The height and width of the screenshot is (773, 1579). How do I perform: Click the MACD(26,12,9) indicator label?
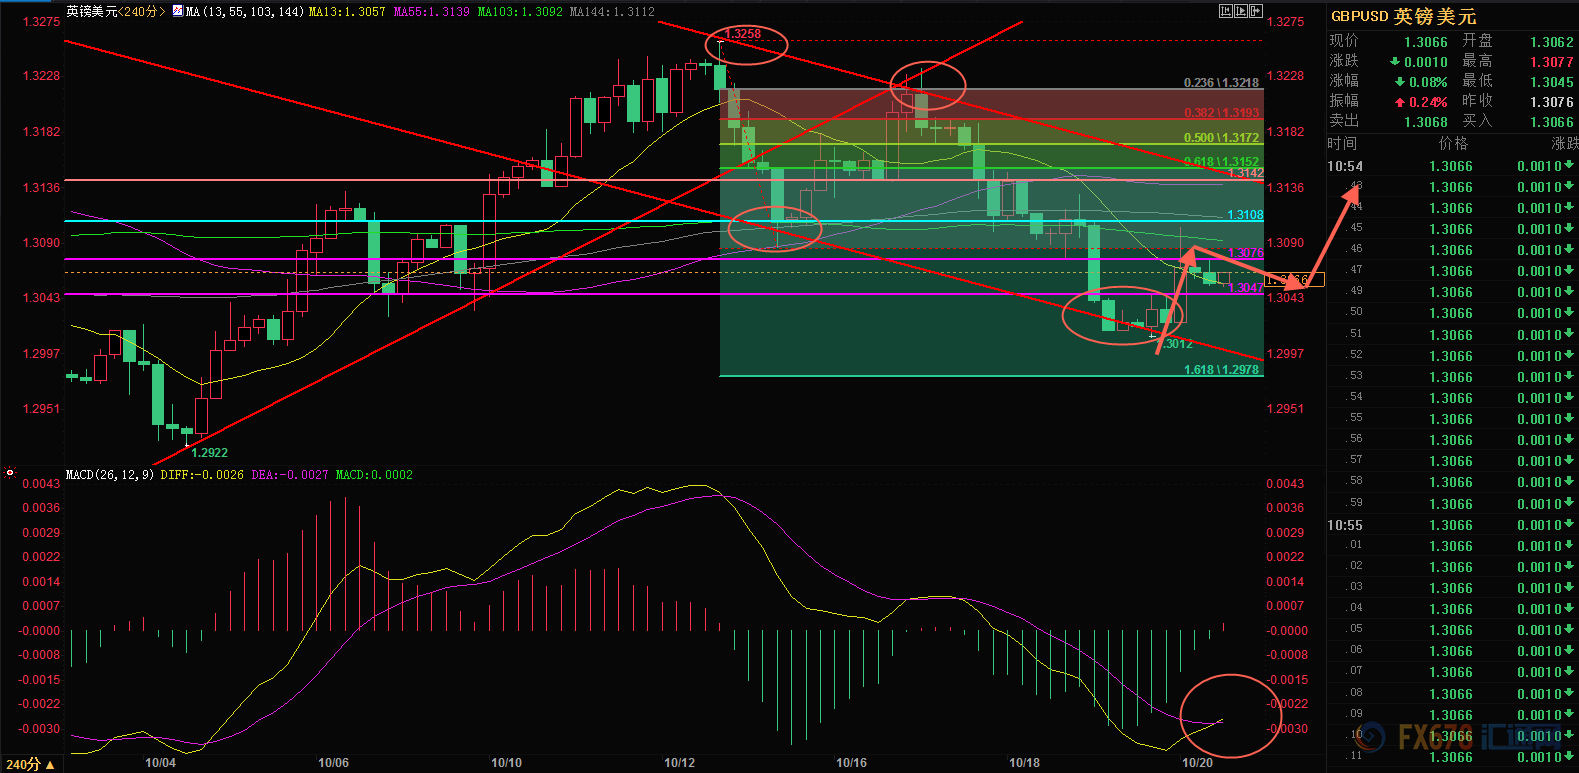[110, 475]
